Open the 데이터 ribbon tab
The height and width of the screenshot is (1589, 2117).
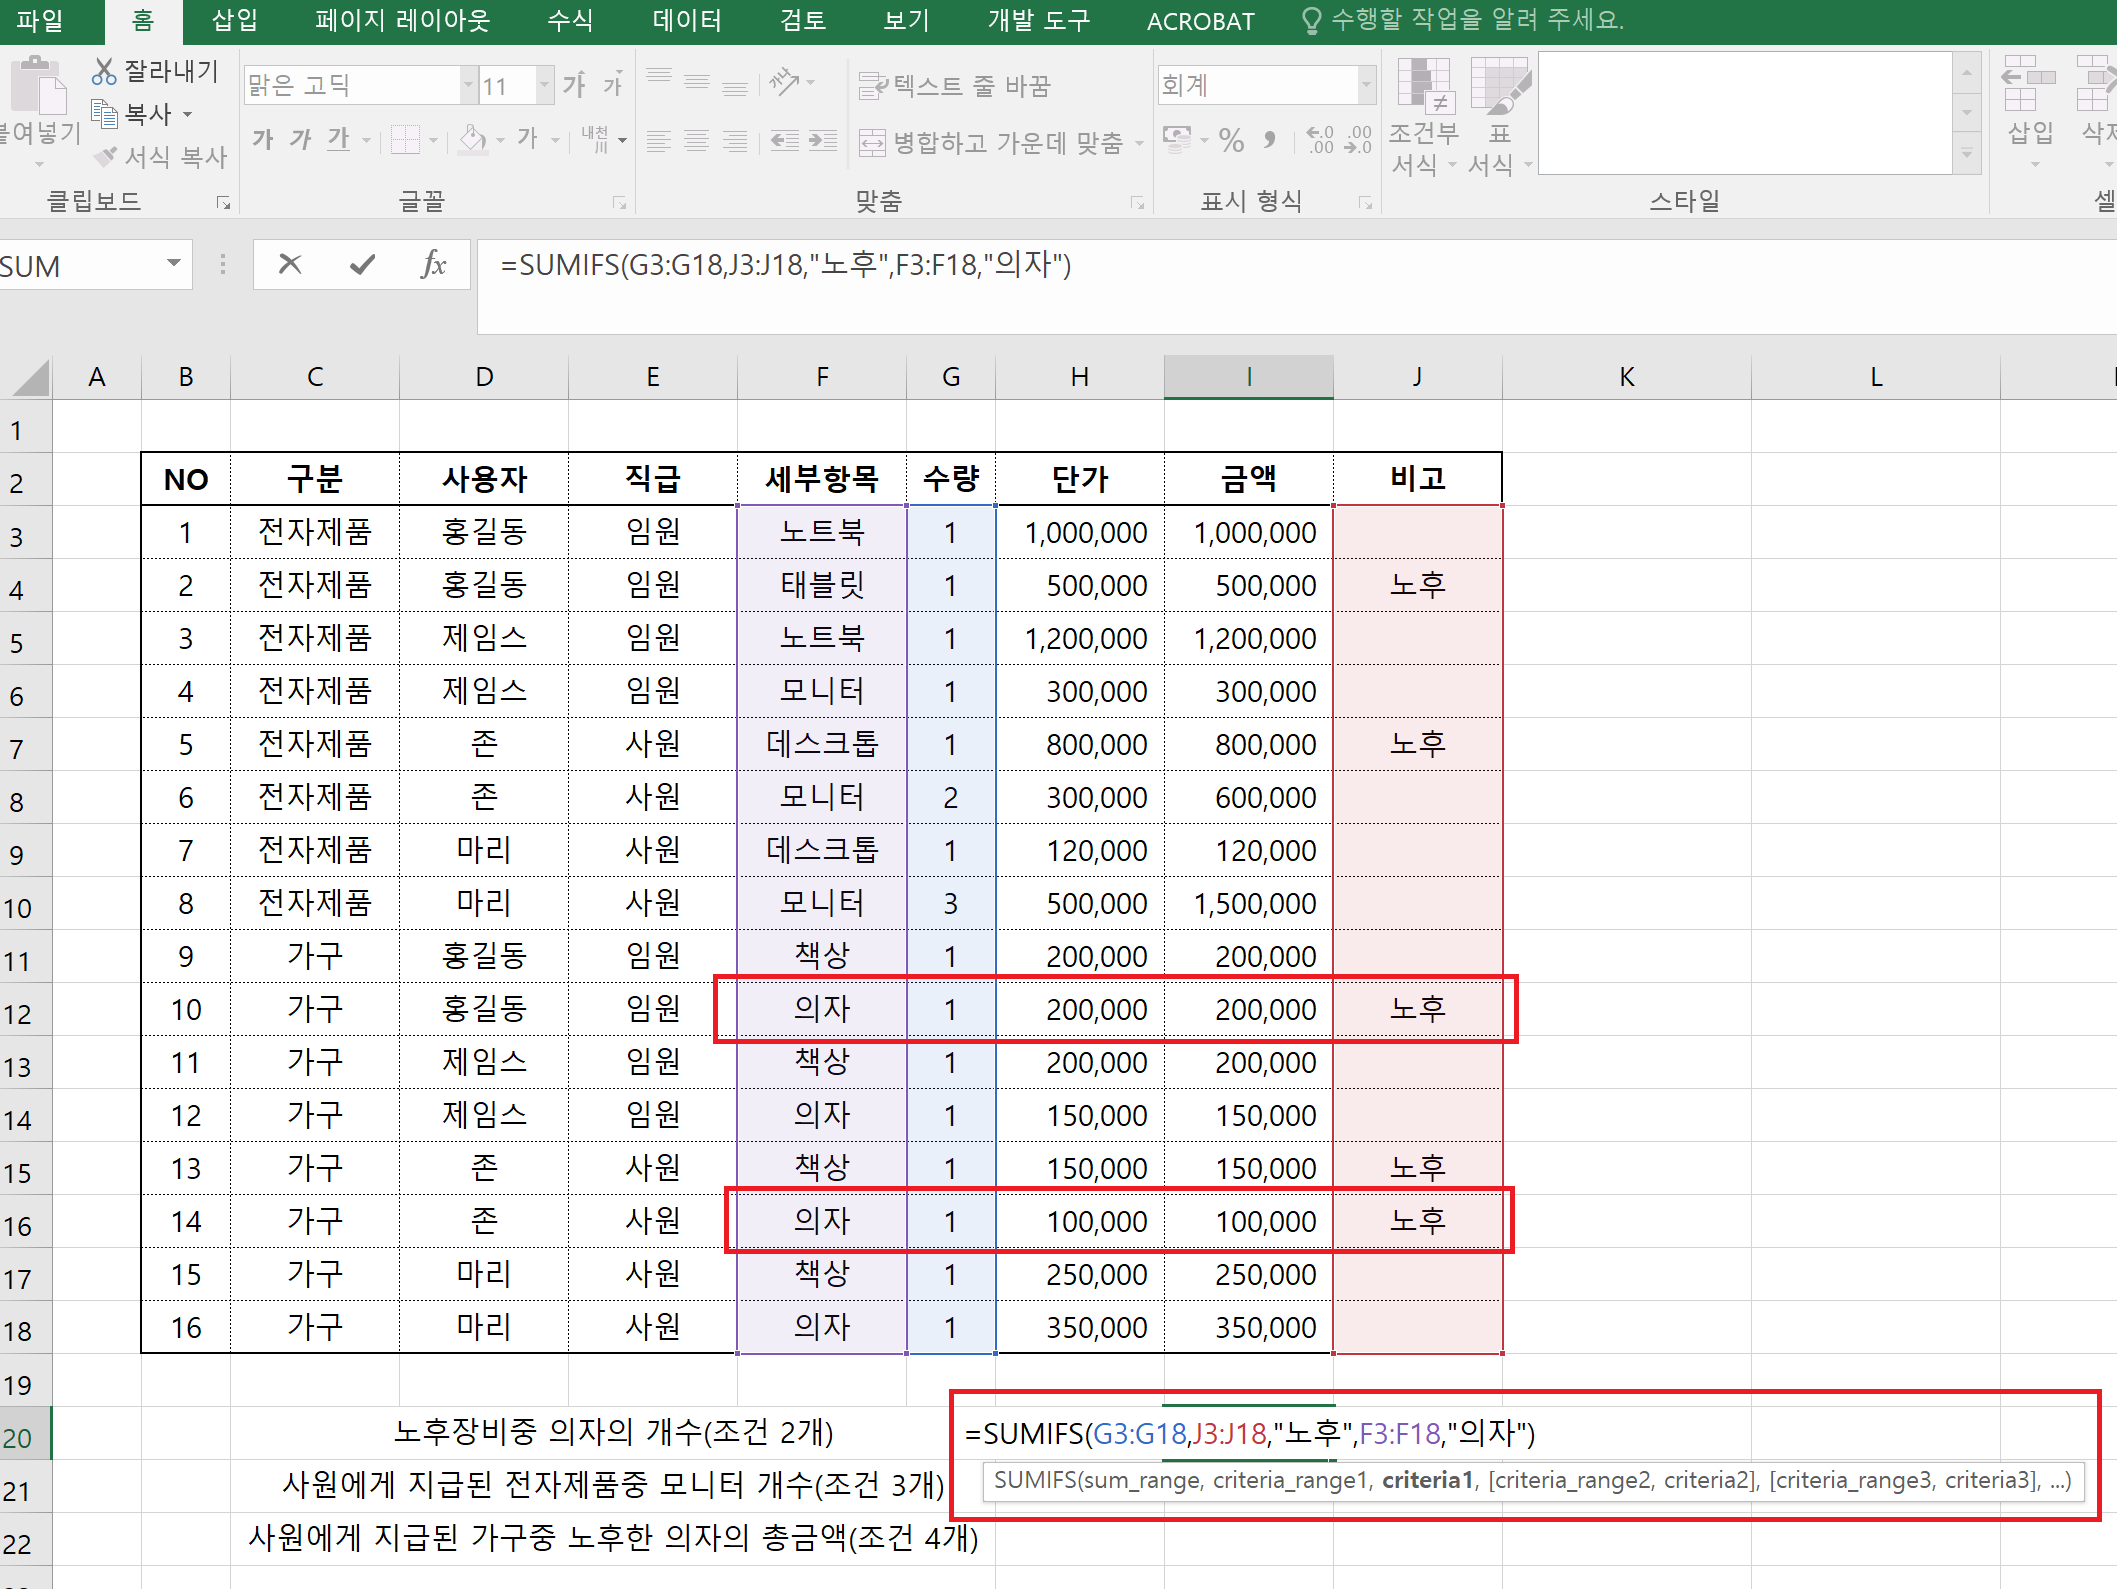[686, 21]
